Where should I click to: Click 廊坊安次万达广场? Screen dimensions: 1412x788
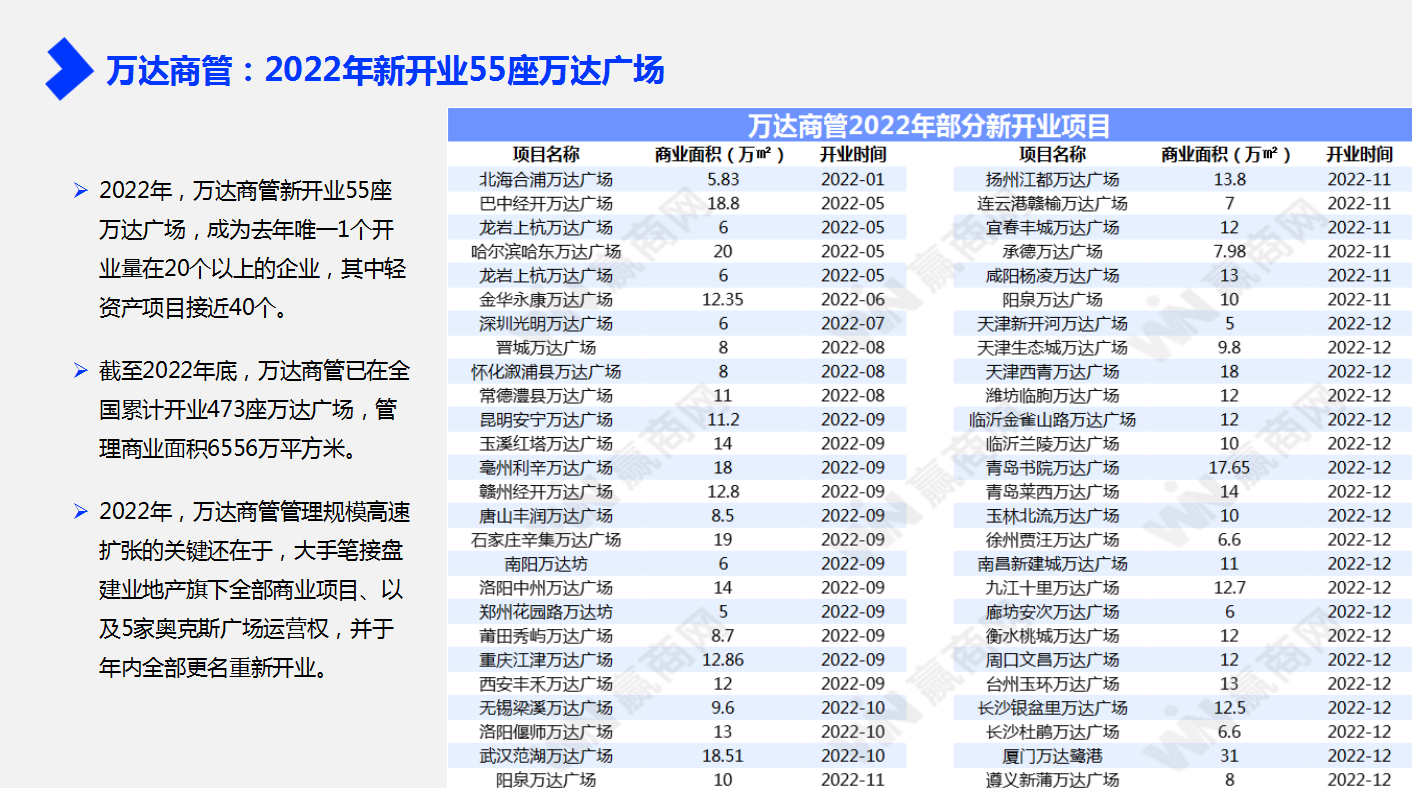click(x=1052, y=612)
